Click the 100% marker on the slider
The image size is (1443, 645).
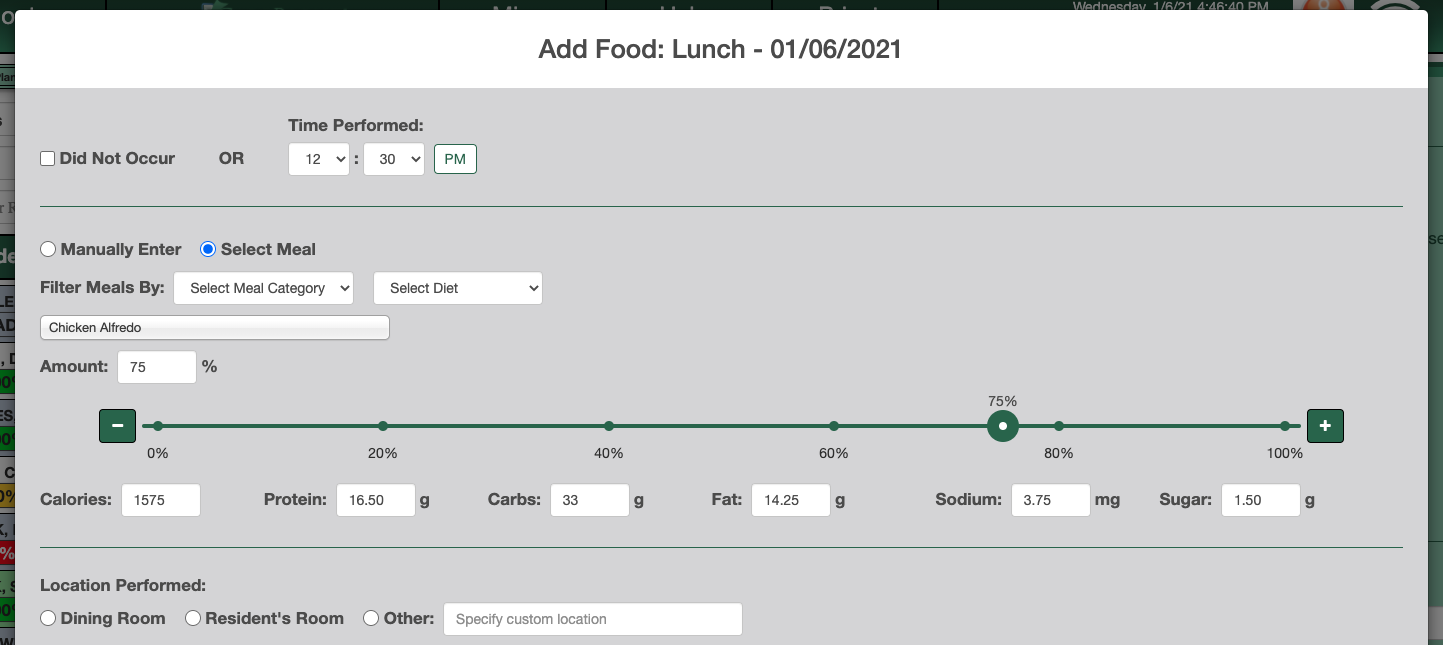1285,426
